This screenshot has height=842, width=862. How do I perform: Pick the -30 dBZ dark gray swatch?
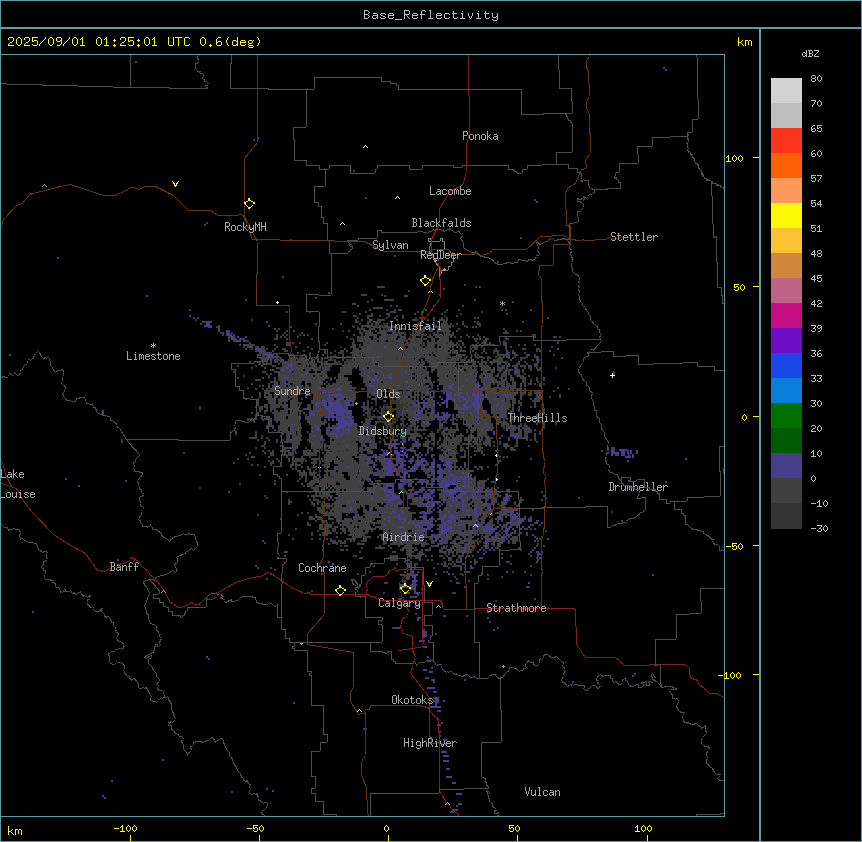click(786, 516)
